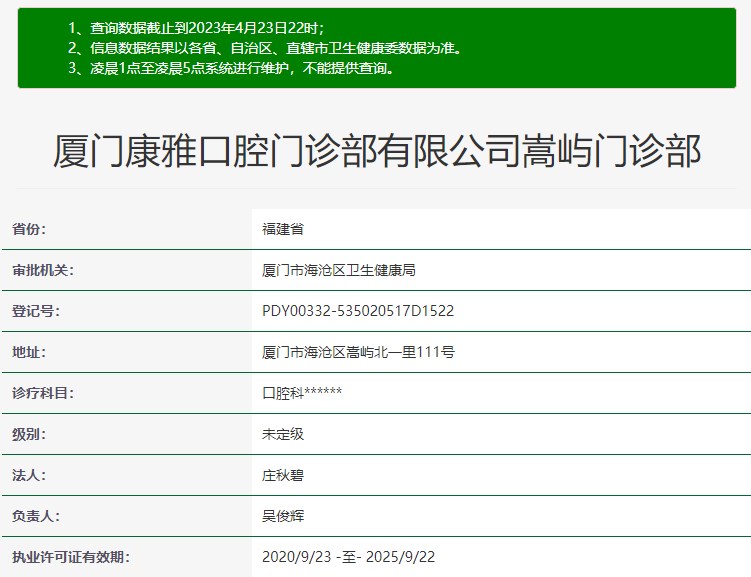Select the value 未定级
751x577 pixels.
283,434
